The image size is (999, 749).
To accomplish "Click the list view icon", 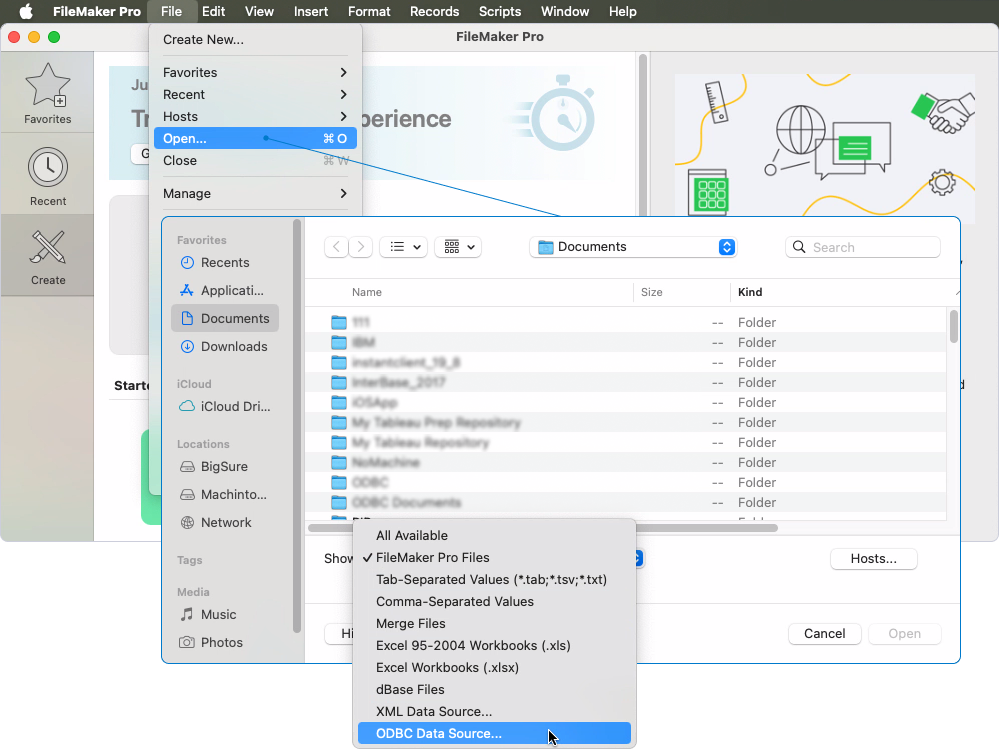I will pos(399,246).
